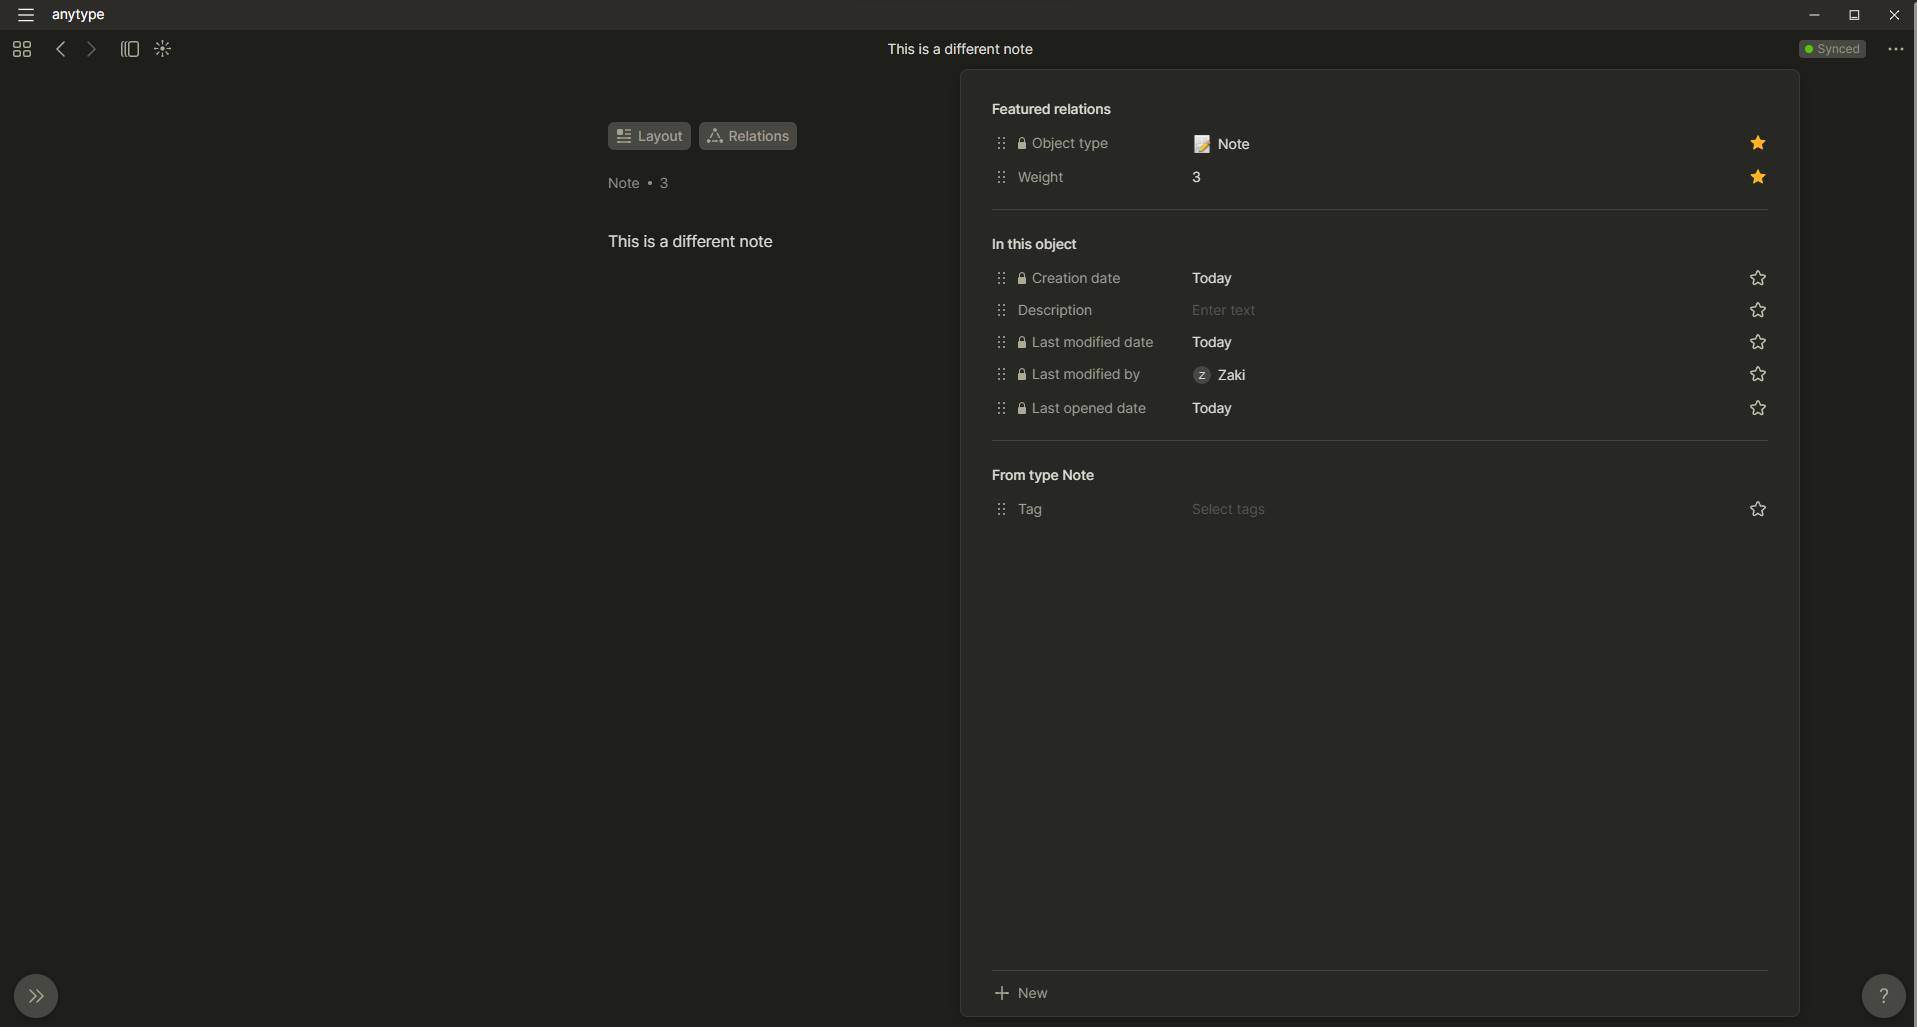The width and height of the screenshot is (1917, 1027).
Task: Open the Relations tab
Action: point(748,136)
